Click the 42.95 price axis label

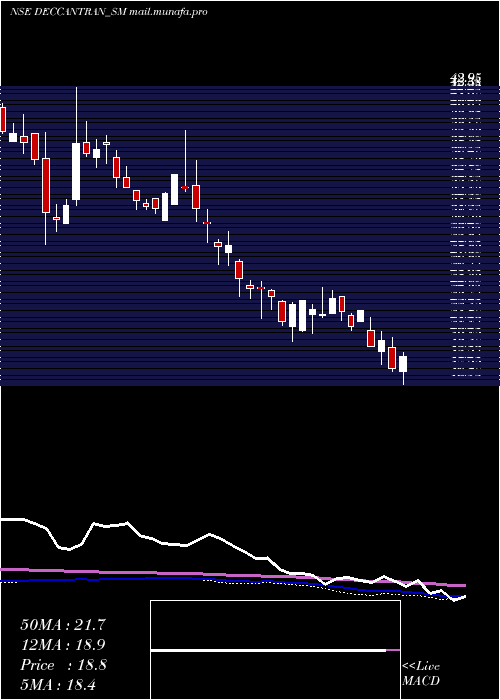[x=466, y=80]
